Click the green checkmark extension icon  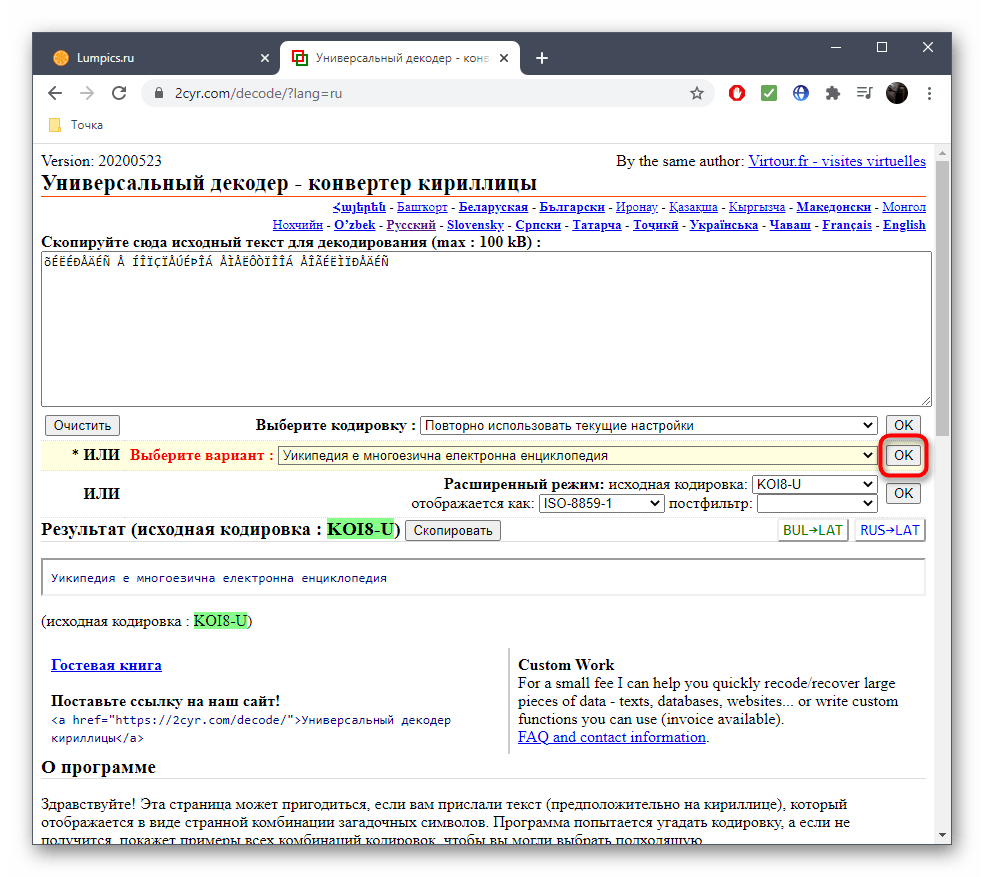point(769,94)
